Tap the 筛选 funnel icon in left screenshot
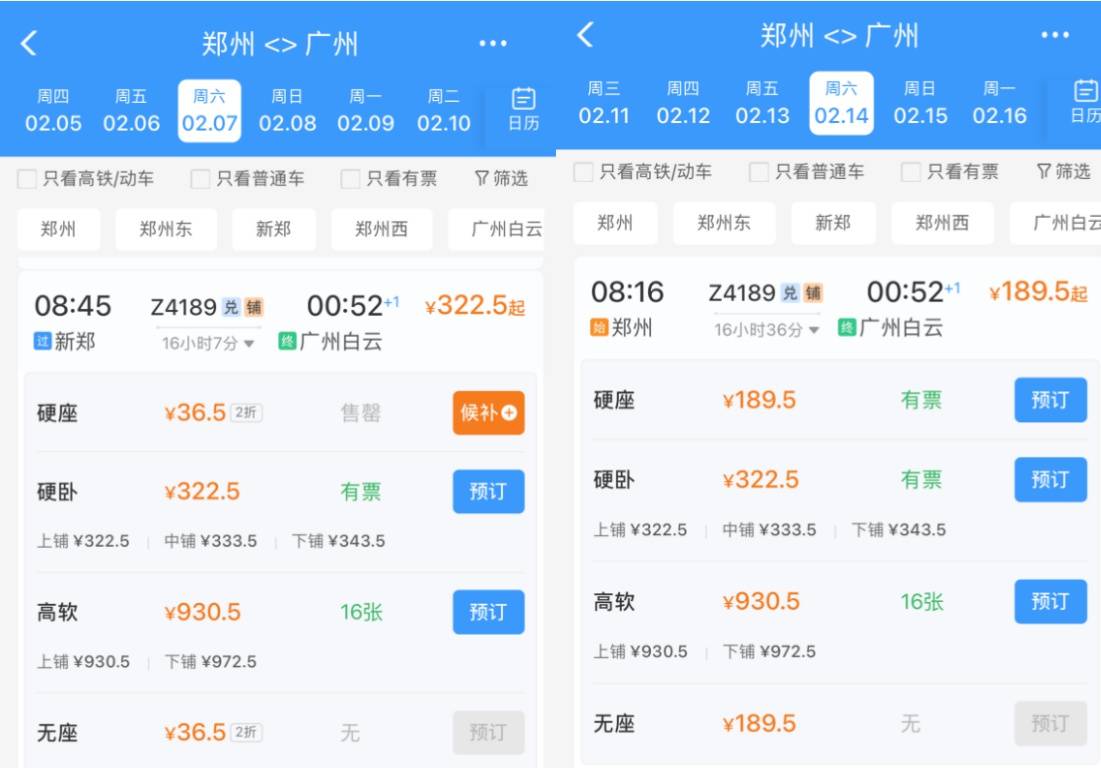Image resolution: width=1101 pixels, height=768 pixels. tap(482, 179)
